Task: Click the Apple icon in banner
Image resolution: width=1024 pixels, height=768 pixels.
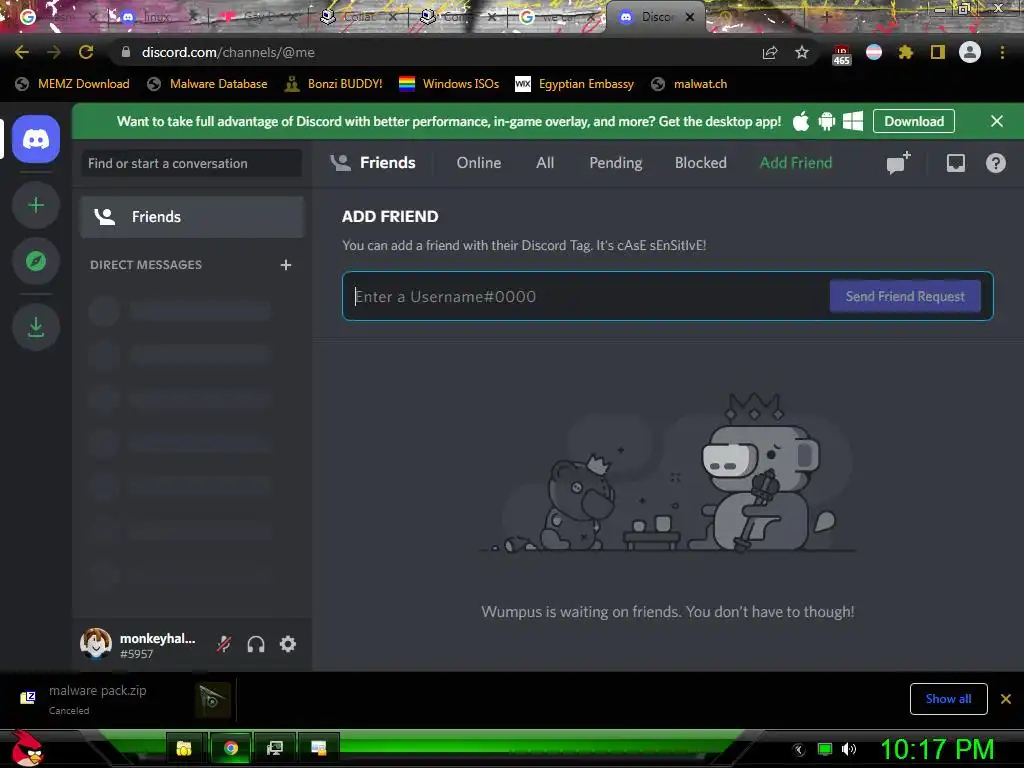Action: click(x=801, y=121)
